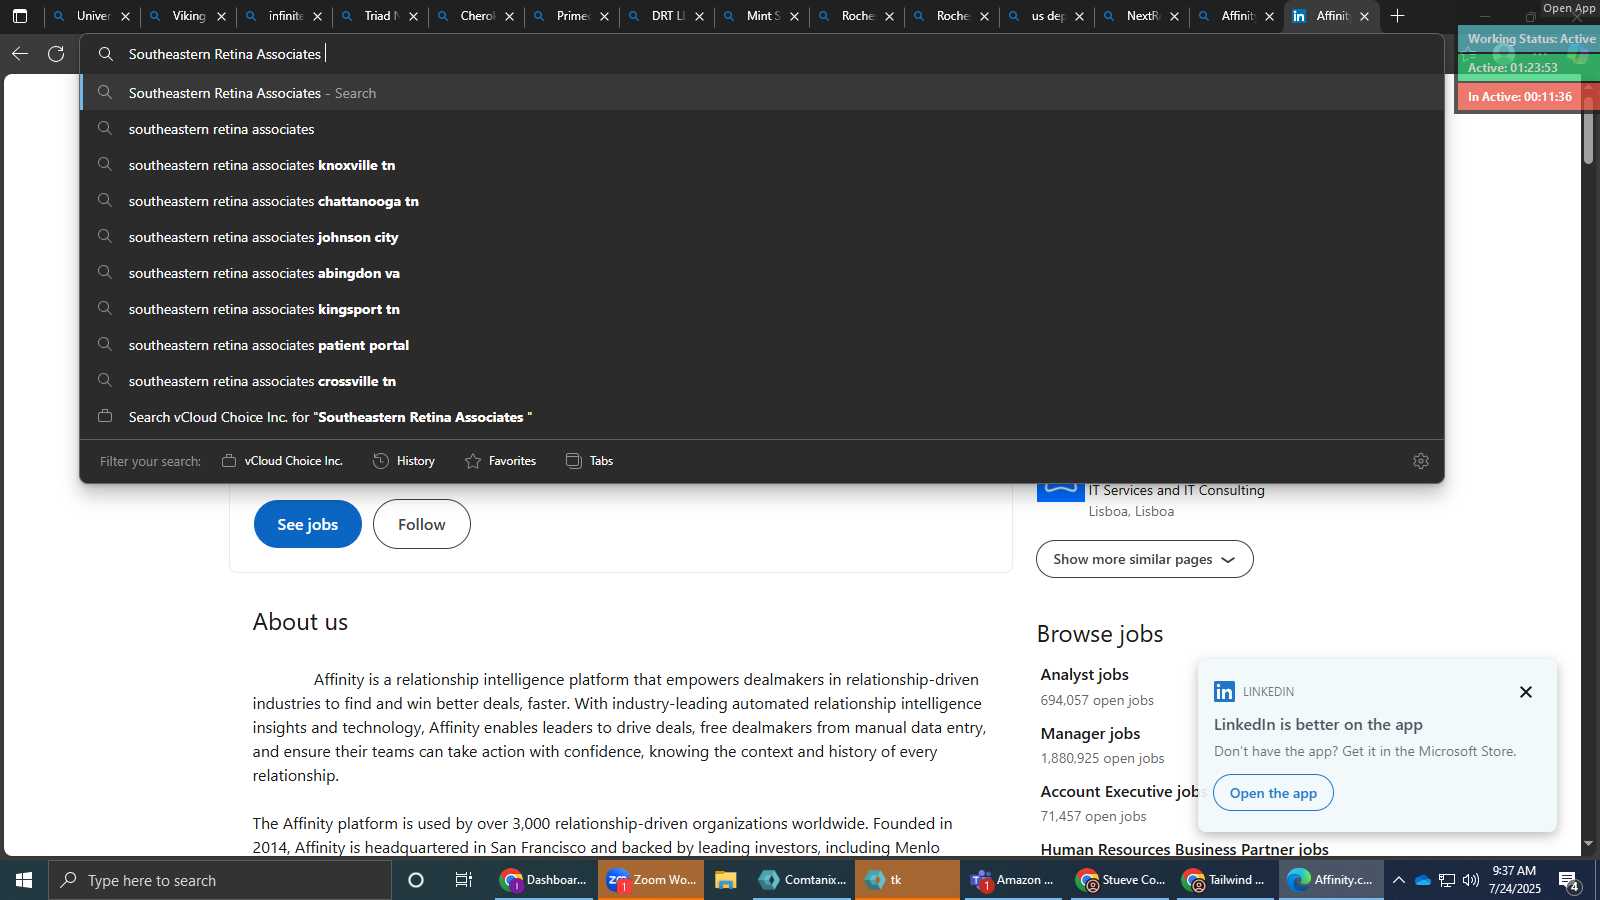Viewport: 1600px width, 900px height.
Task: Select suggestion chattanooga tn
Action: coord(762,201)
